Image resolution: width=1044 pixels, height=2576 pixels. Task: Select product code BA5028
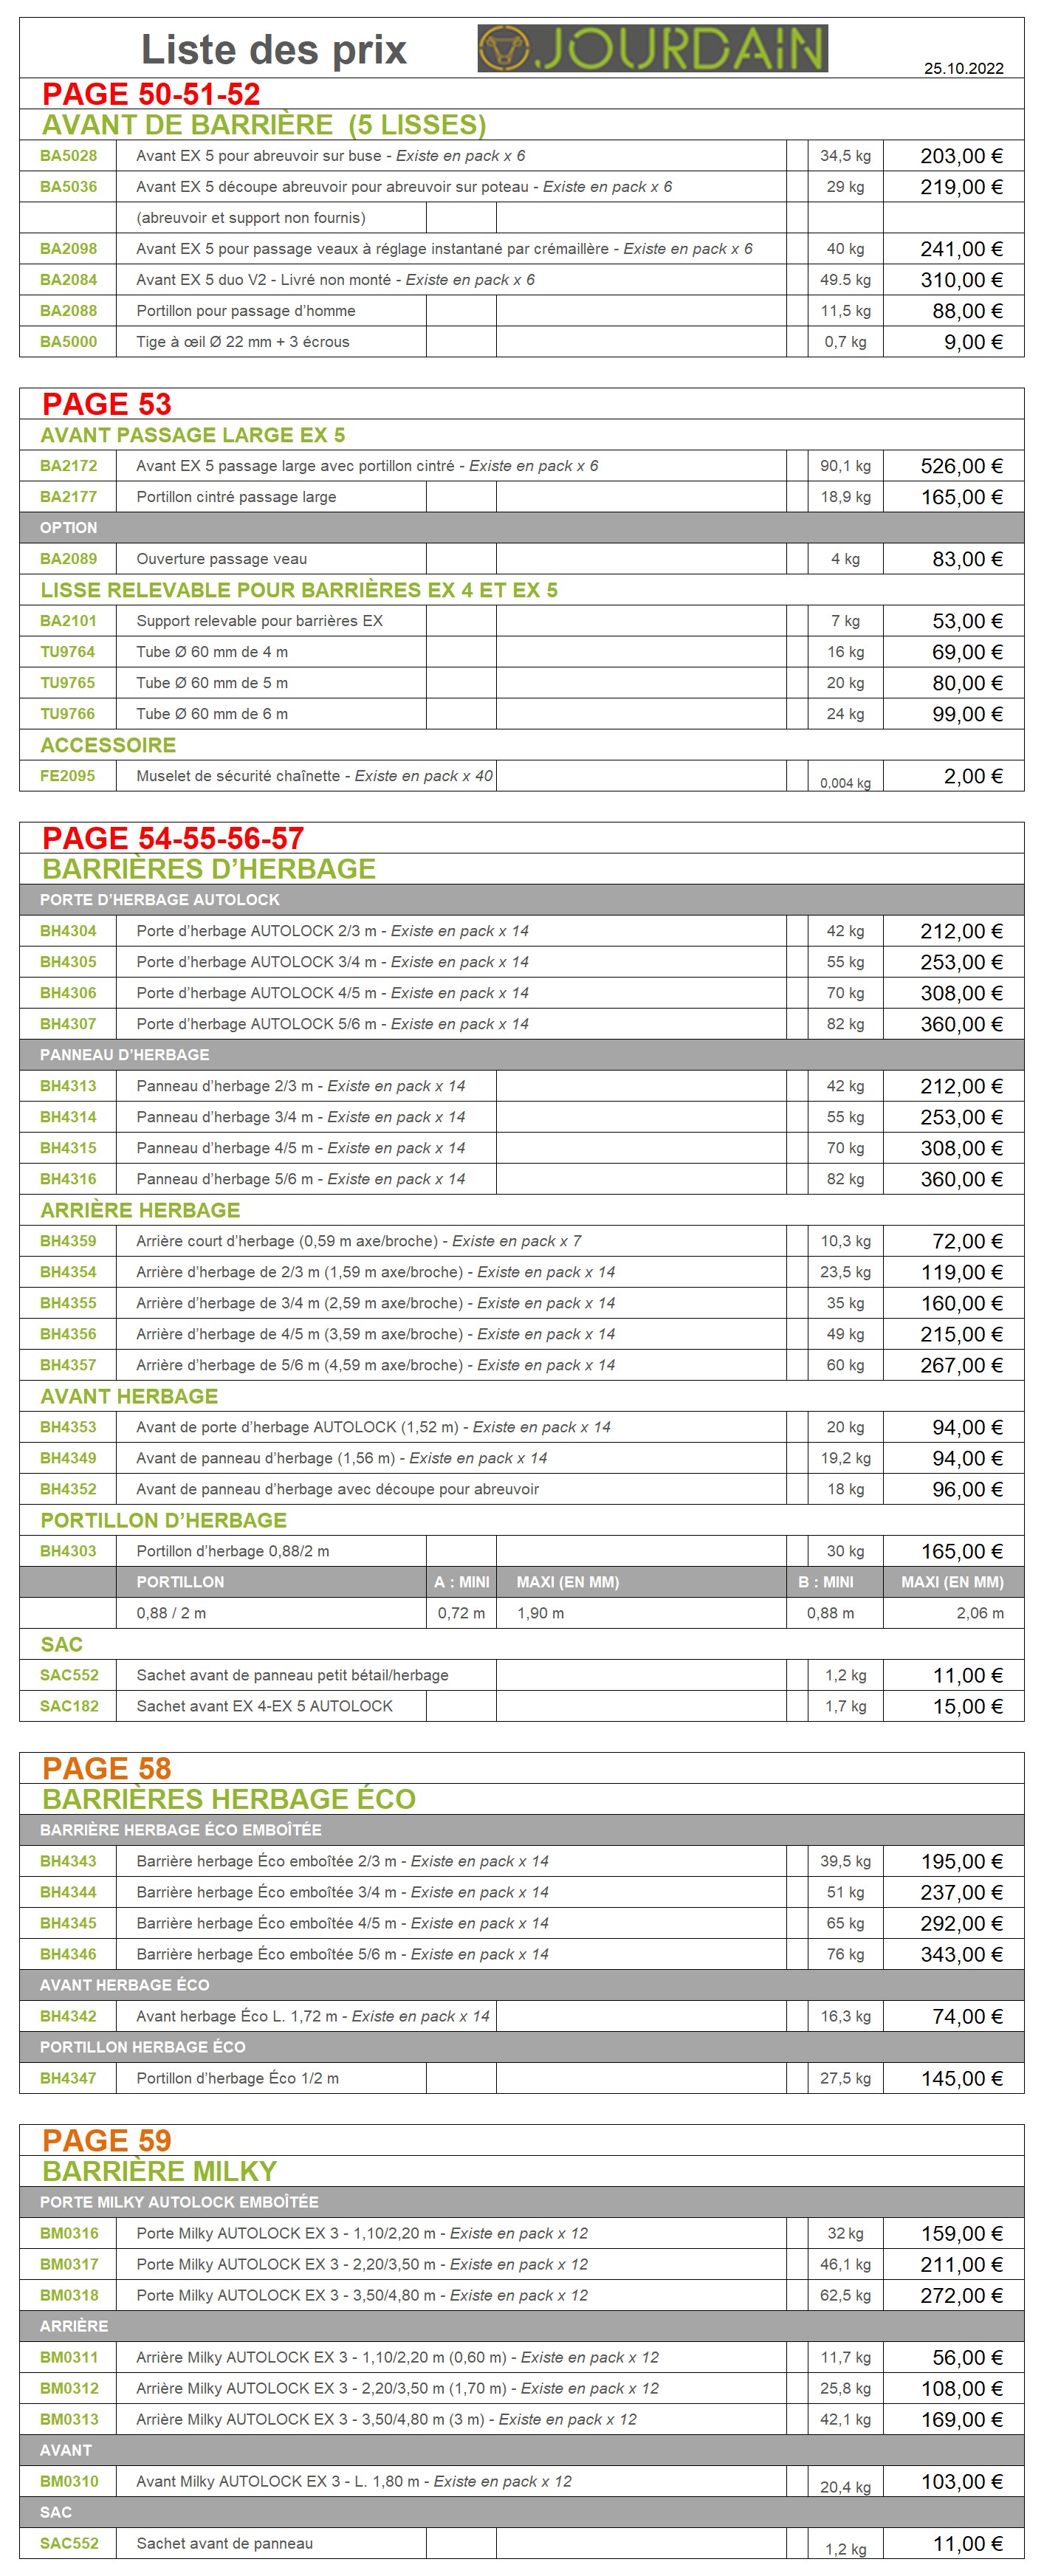tap(68, 156)
